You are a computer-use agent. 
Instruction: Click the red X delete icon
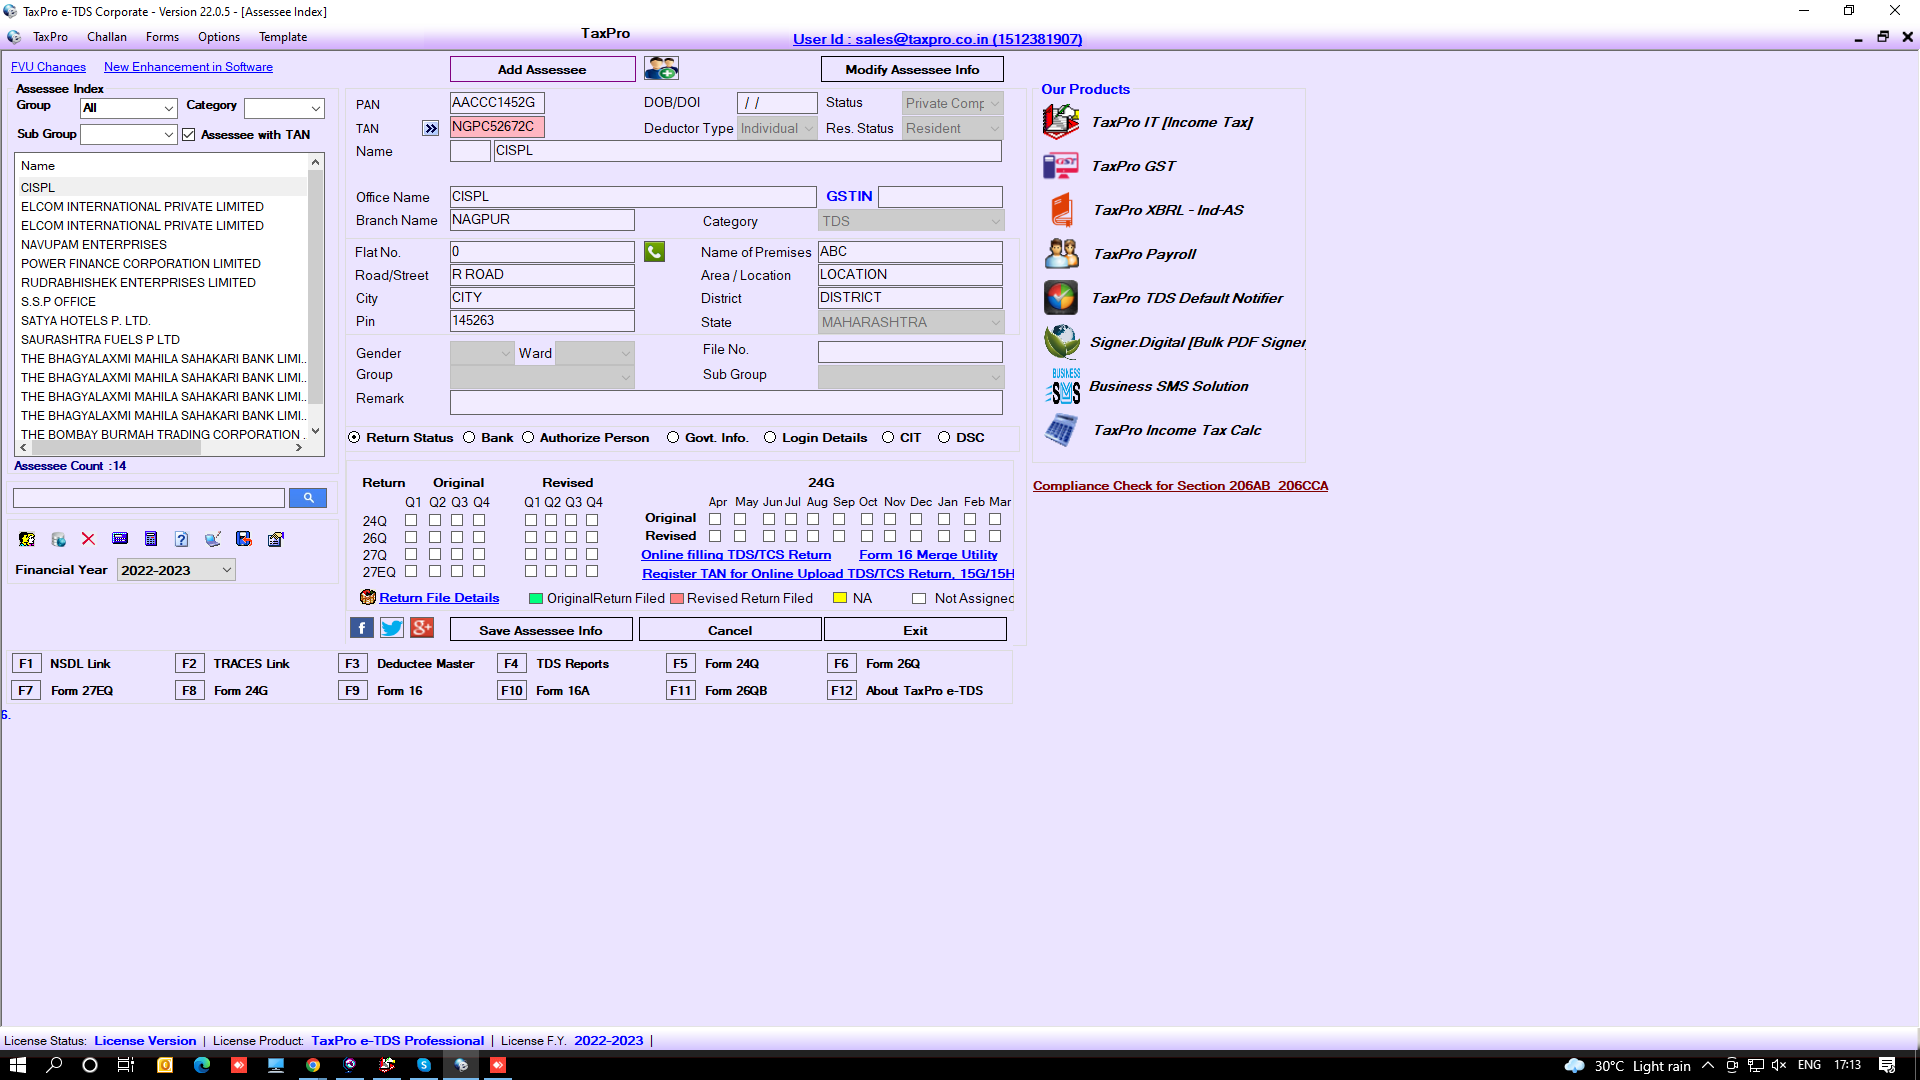88,539
